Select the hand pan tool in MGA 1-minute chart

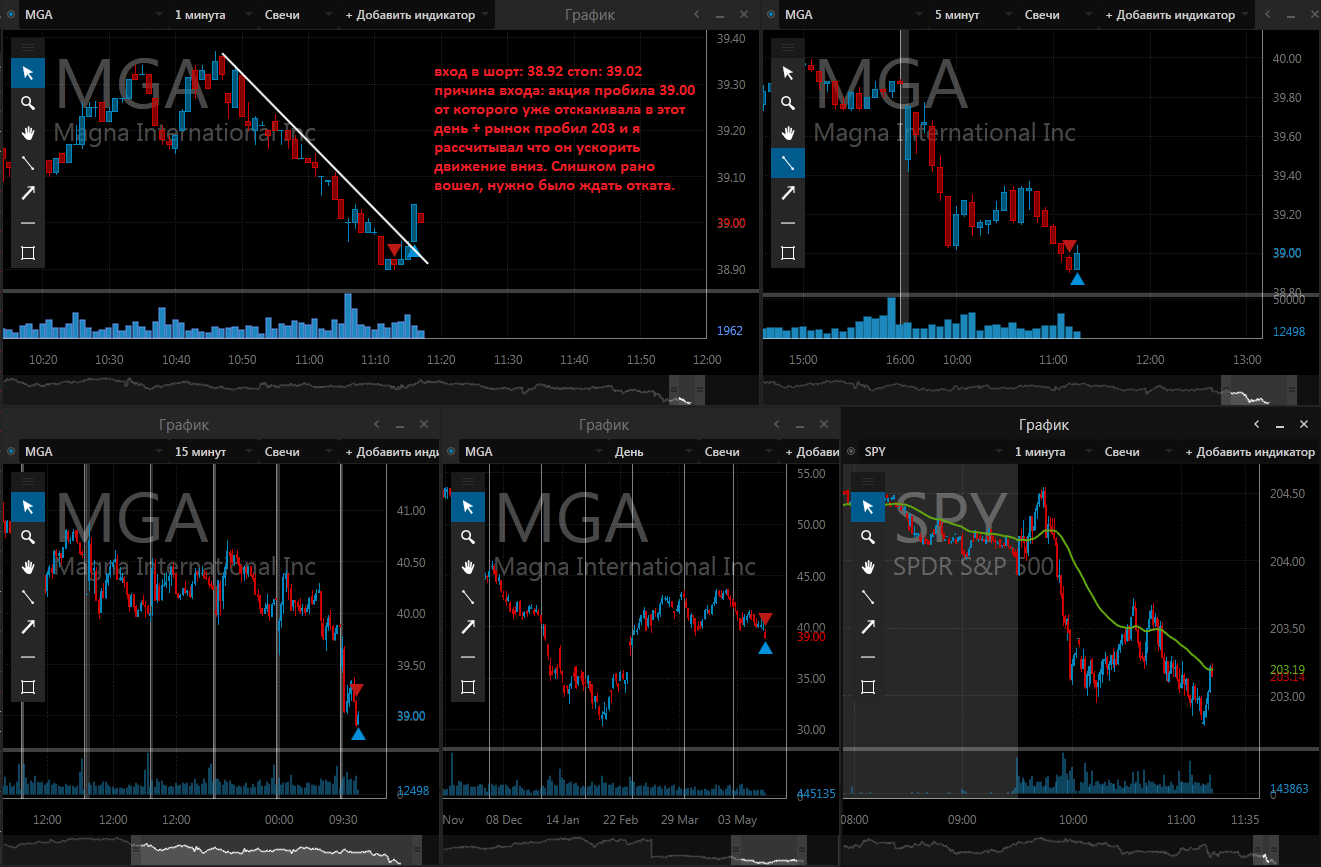(28, 132)
